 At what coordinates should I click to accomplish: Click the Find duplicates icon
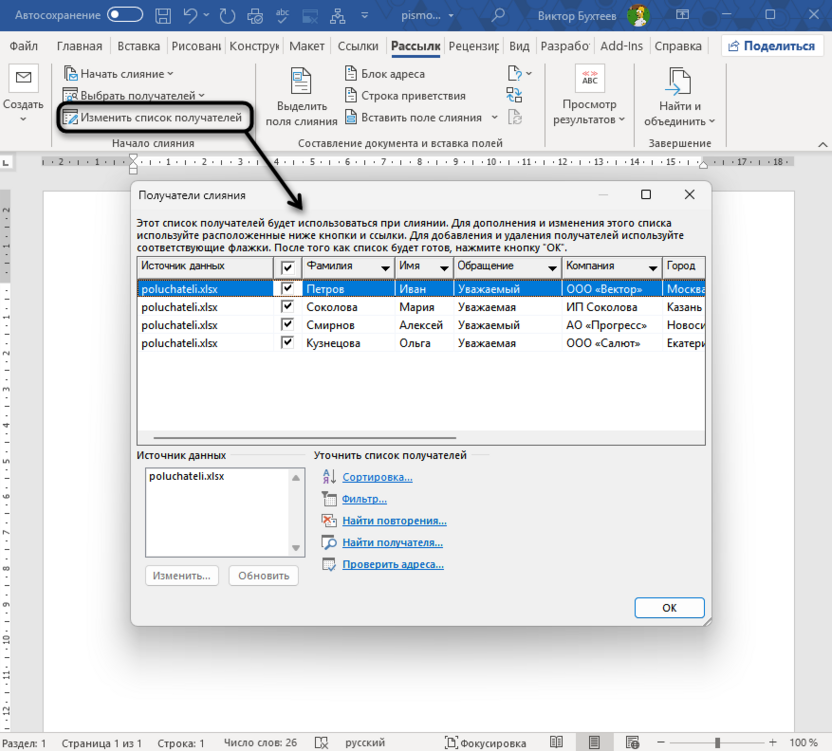(x=329, y=520)
